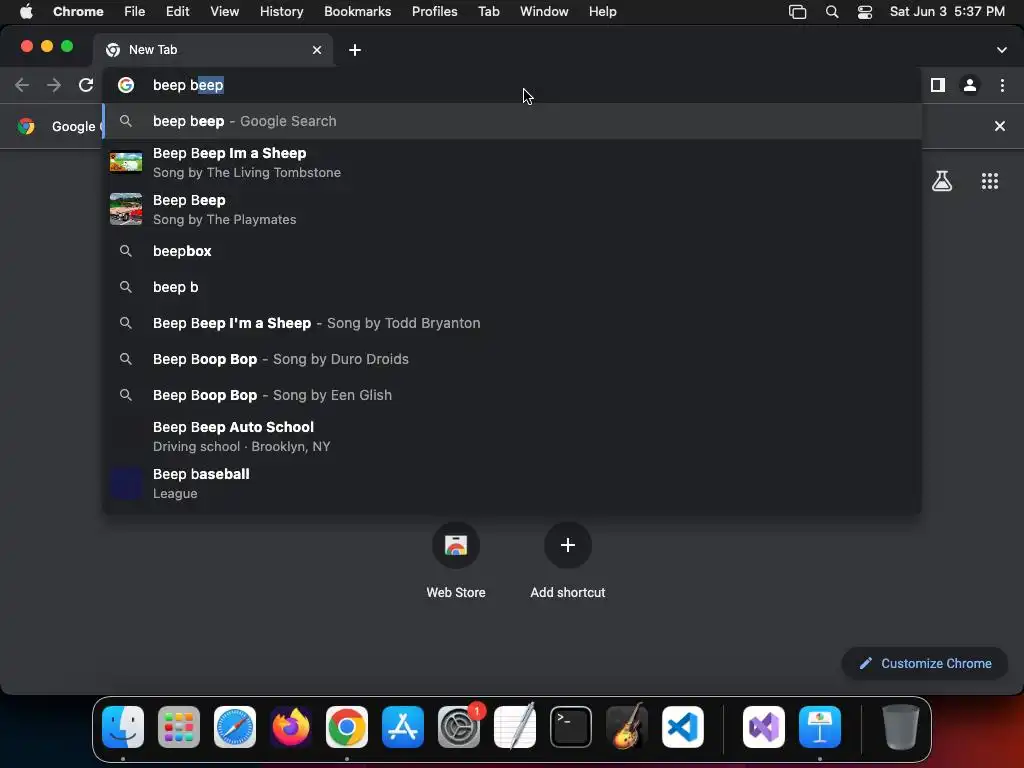Viewport: 1024px width, 768px height.
Task: Open the side panel toggle icon
Action: click(938, 85)
